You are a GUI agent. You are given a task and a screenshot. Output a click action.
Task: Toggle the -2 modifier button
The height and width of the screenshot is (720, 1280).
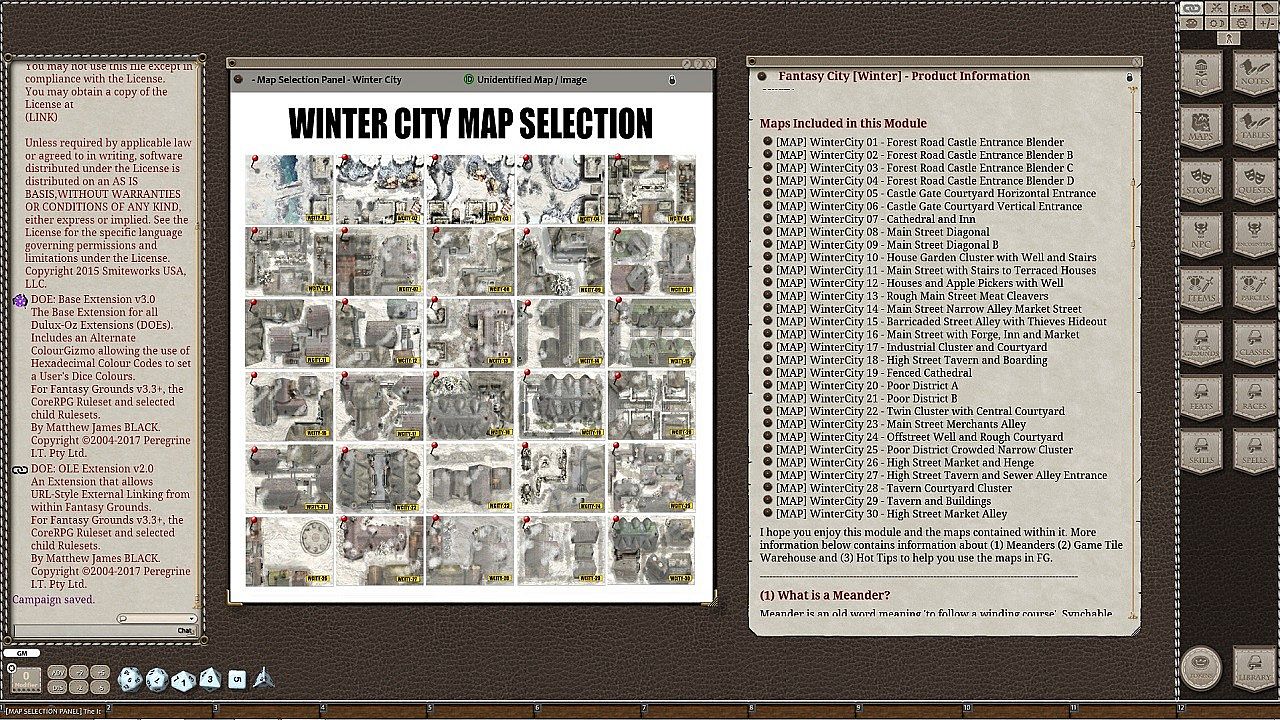pyautogui.click(x=80, y=687)
